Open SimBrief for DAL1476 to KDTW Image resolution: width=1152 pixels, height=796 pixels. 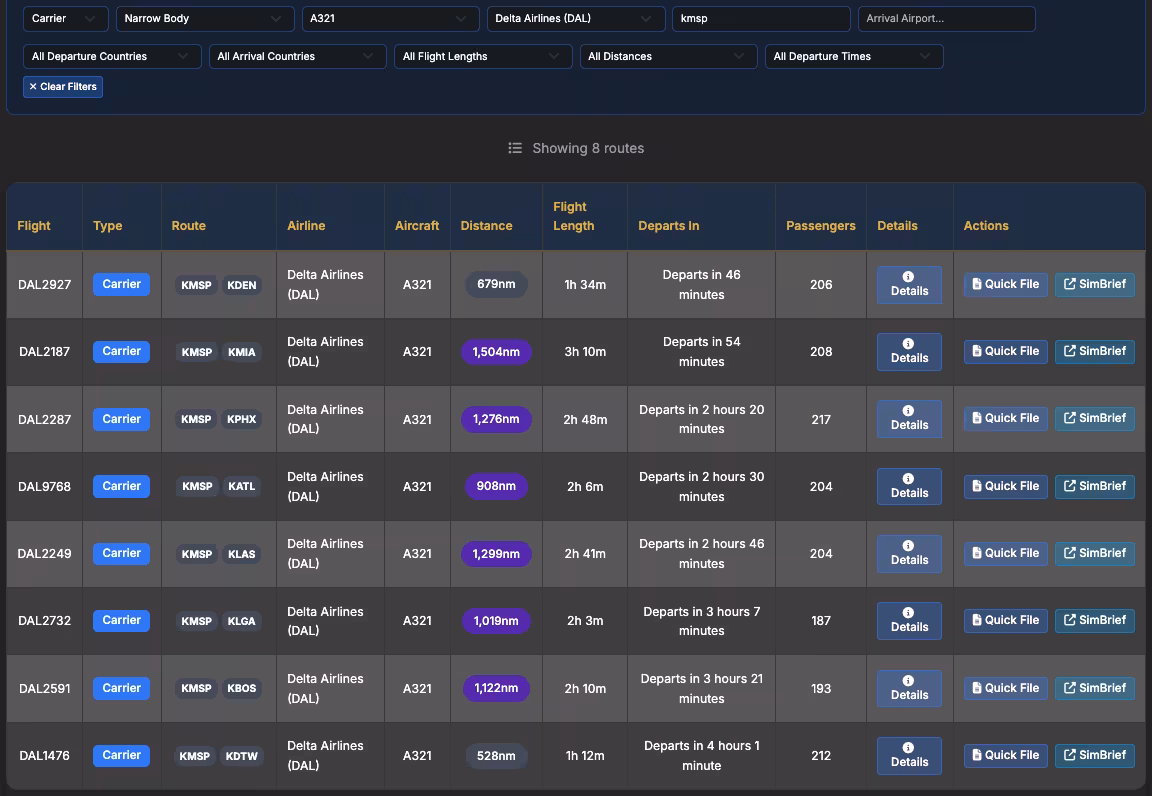pyautogui.click(x=1095, y=755)
